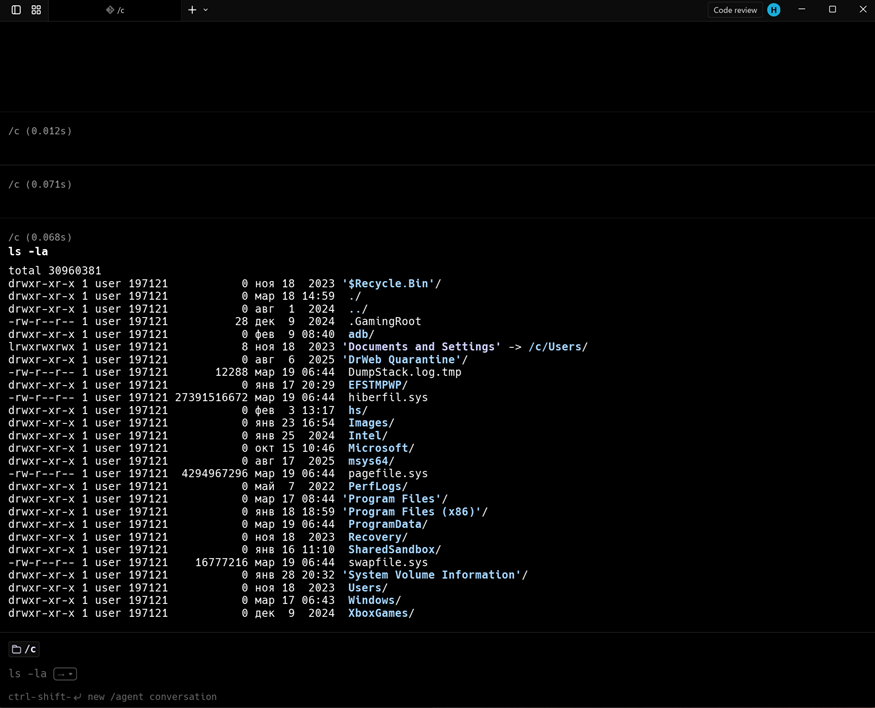This screenshot has height=708, width=875.
Task: Click the H user avatar
Action: (x=774, y=10)
